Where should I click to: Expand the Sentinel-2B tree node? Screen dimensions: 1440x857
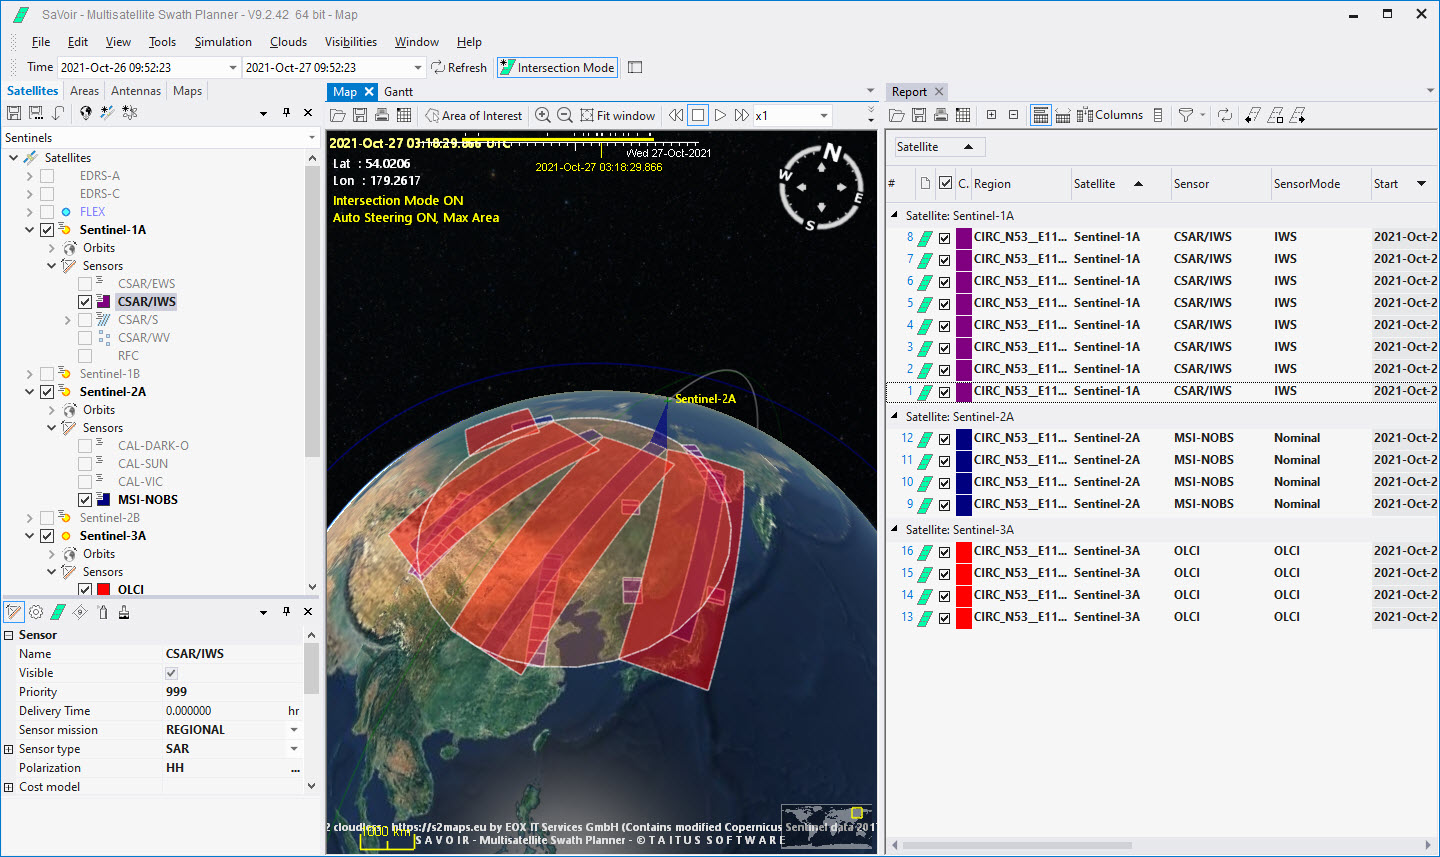point(30,518)
